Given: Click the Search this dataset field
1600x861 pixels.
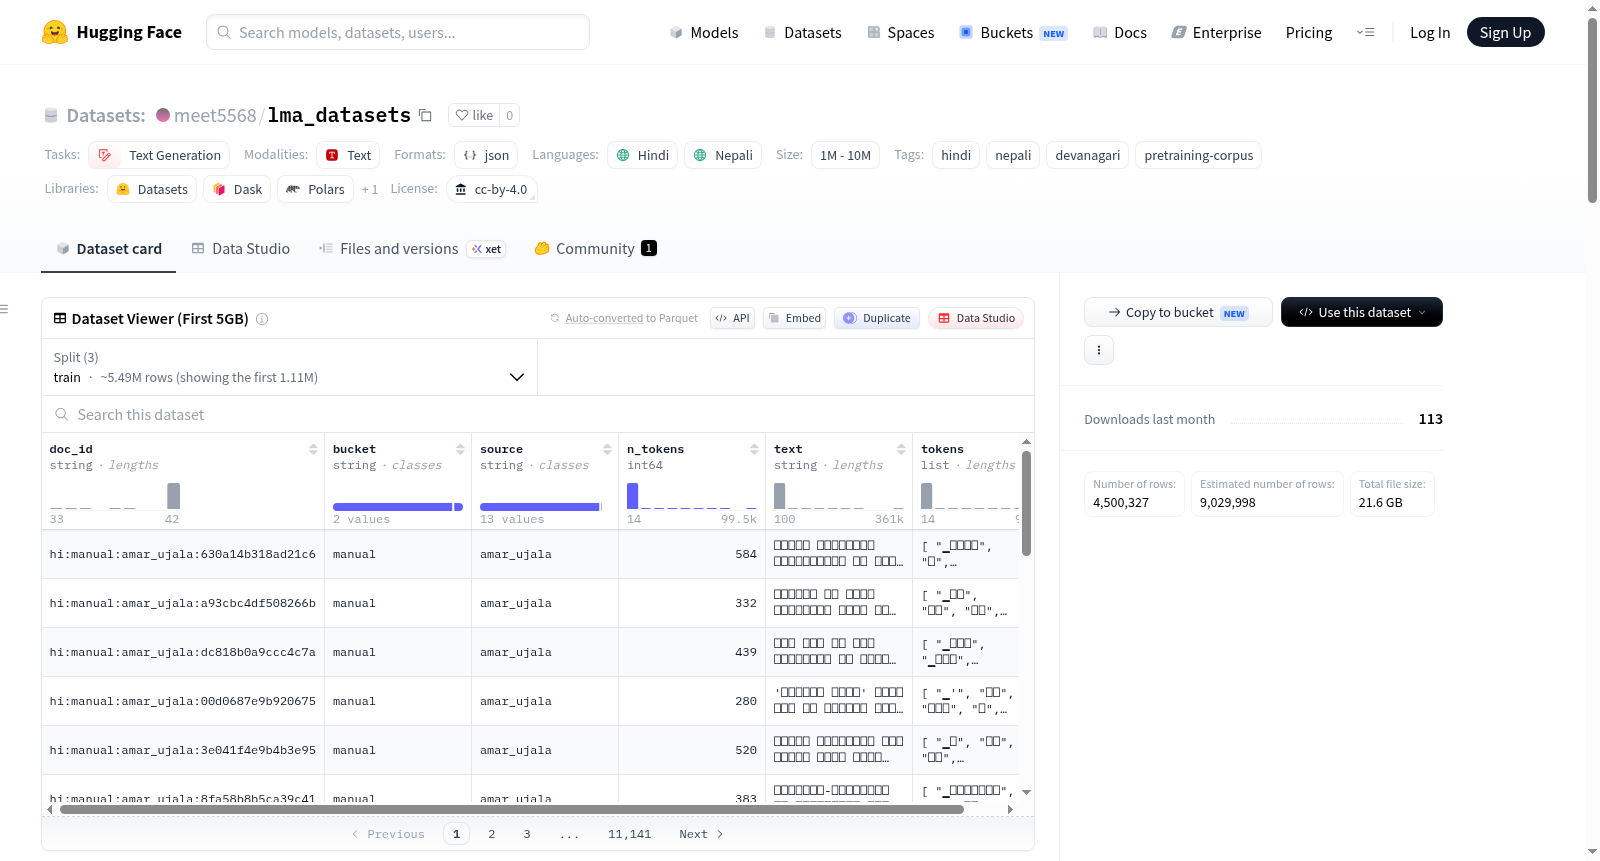Looking at the screenshot, I should (x=538, y=414).
